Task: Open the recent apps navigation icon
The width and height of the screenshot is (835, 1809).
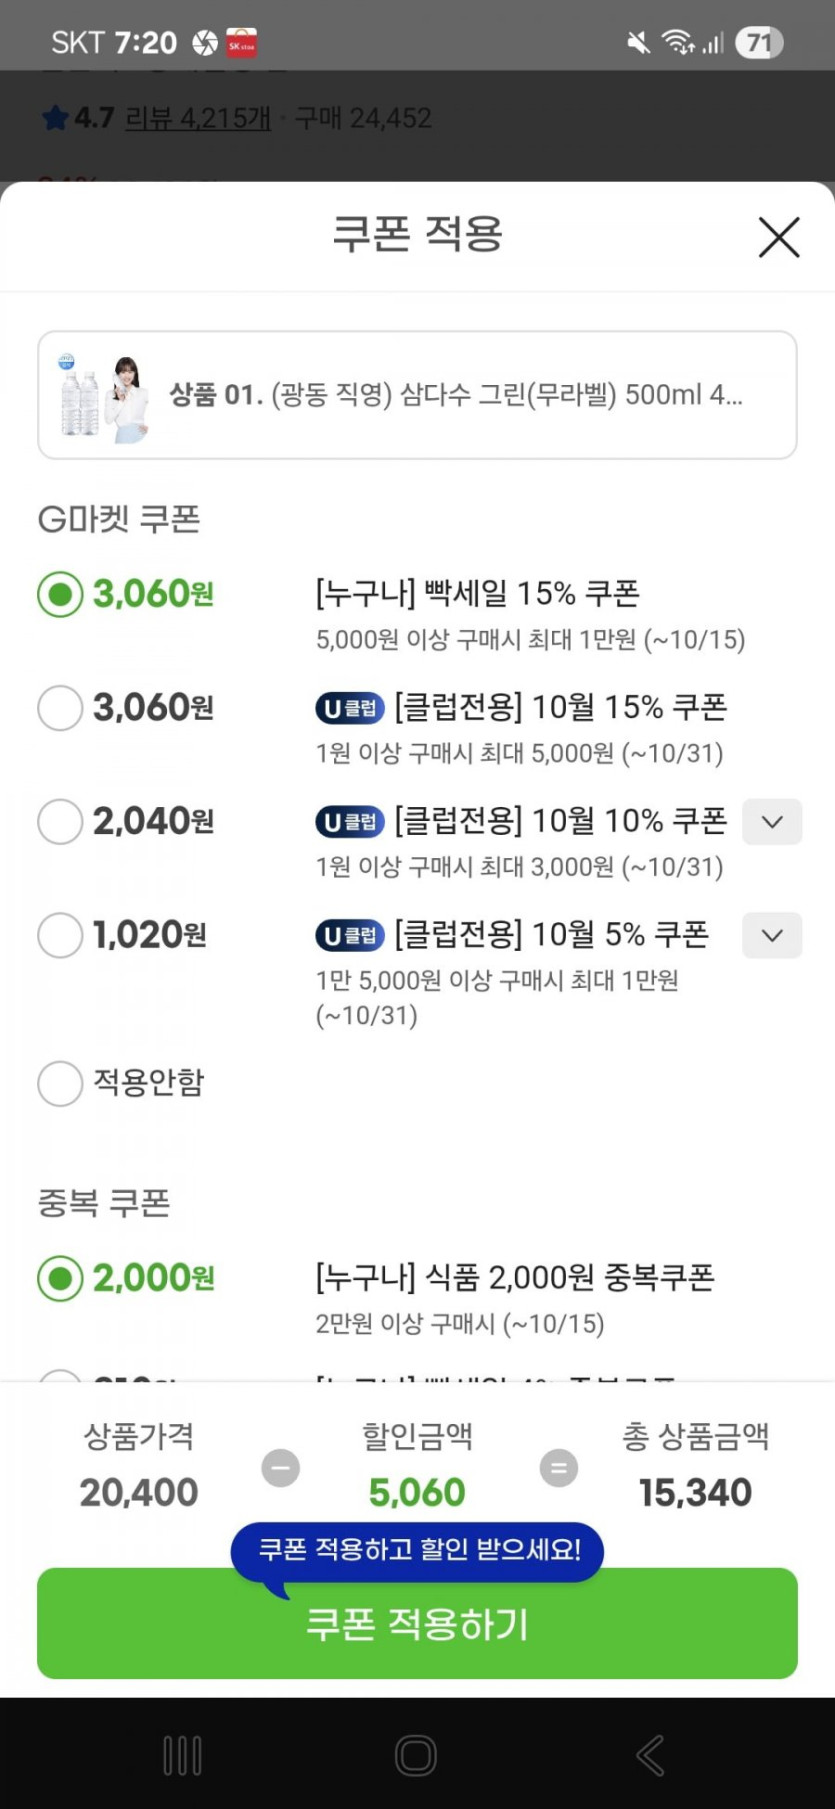Action: coord(182,1755)
